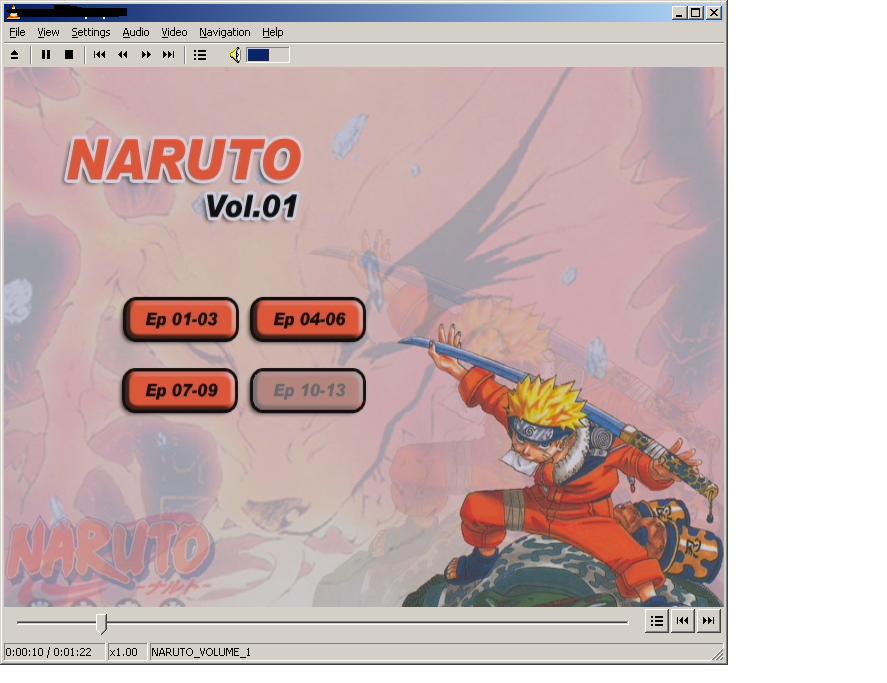The width and height of the screenshot is (887, 683).
Task: Click previous button beside the seek bar
Action: coord(682,621)
